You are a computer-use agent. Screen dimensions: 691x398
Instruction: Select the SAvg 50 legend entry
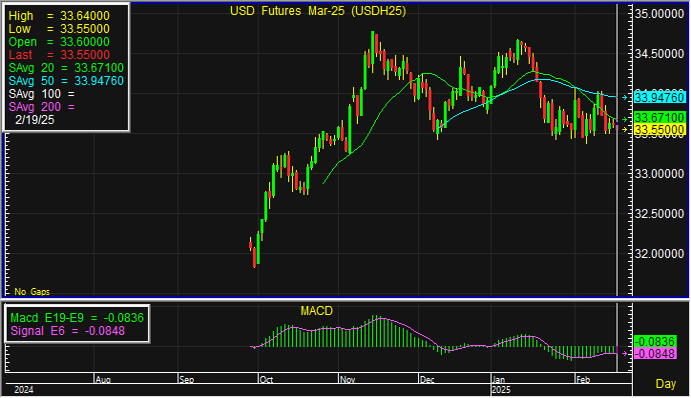[66, 81]
